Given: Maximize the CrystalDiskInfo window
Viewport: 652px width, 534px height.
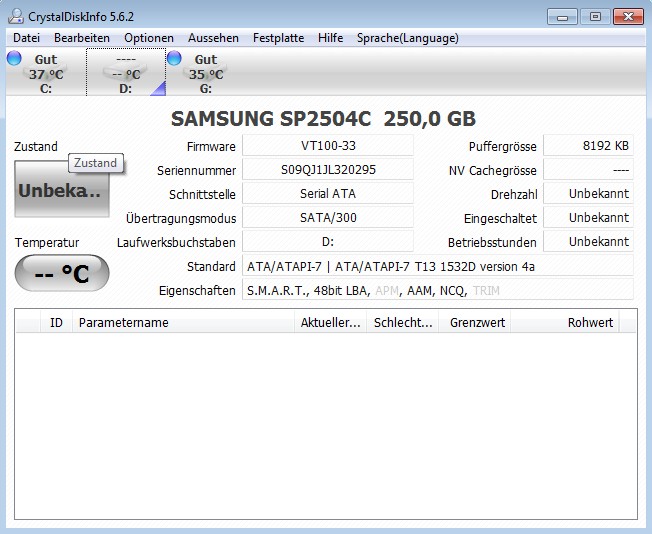Looking at the screenshot, I should point(595,17).
